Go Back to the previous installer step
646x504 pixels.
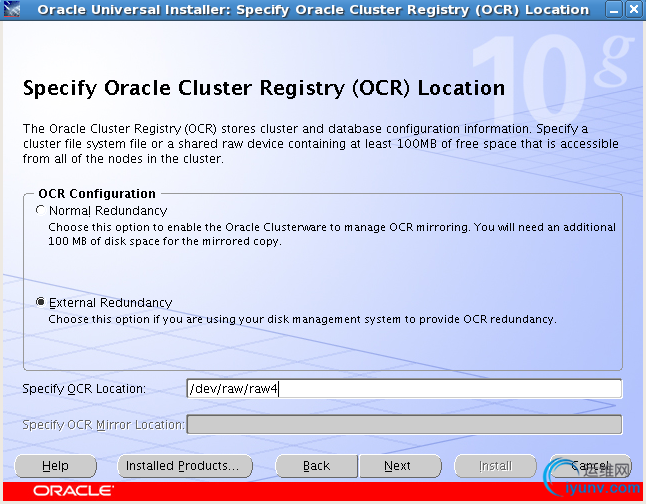pos(316,466)
